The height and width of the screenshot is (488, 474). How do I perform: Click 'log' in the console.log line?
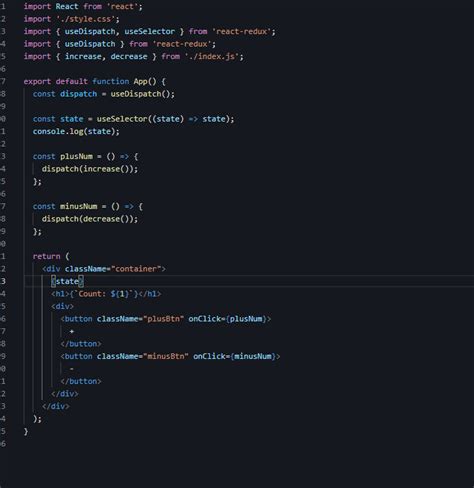pyautogui.click(x=76, y=131)
